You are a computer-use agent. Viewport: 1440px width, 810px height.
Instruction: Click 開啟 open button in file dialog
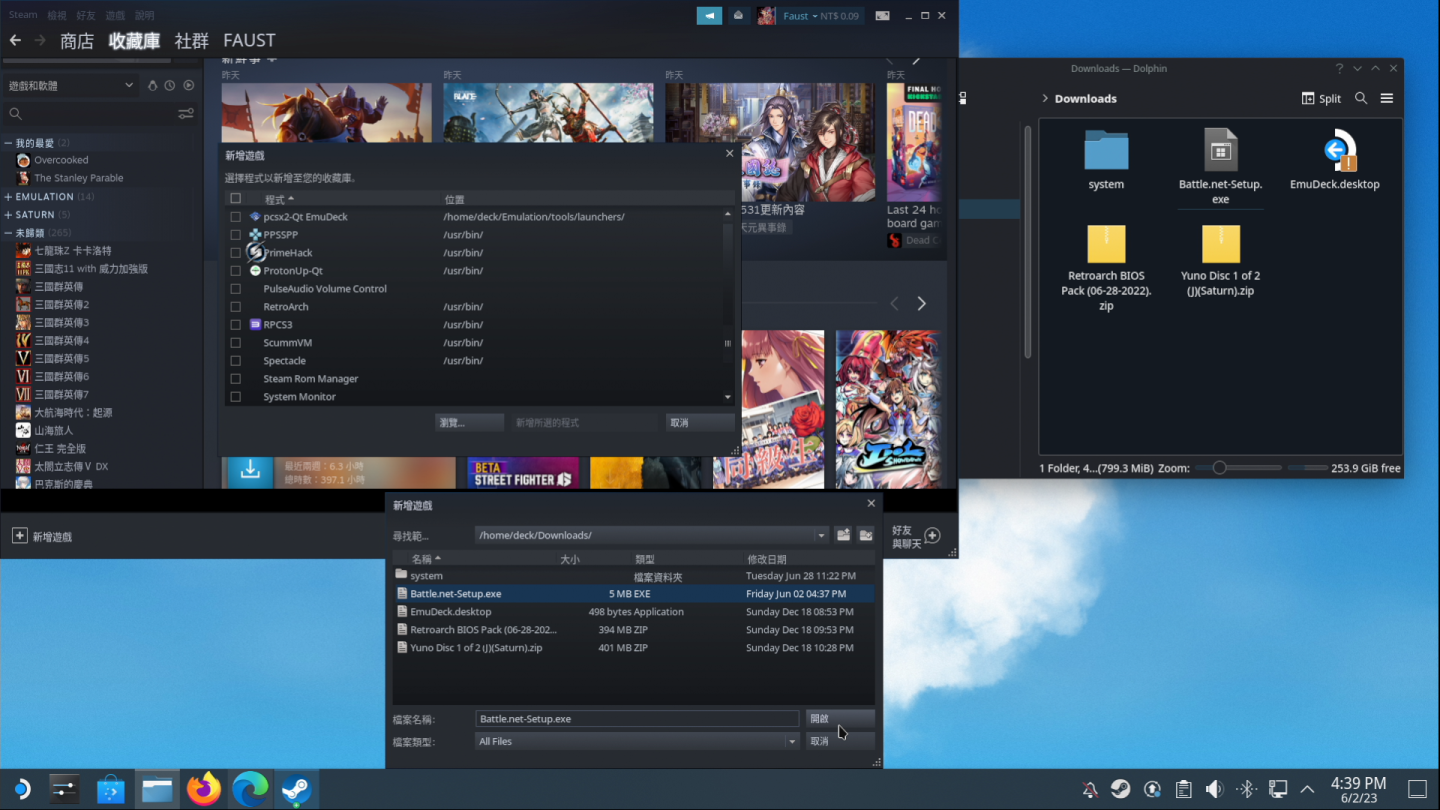pos(841,718)
